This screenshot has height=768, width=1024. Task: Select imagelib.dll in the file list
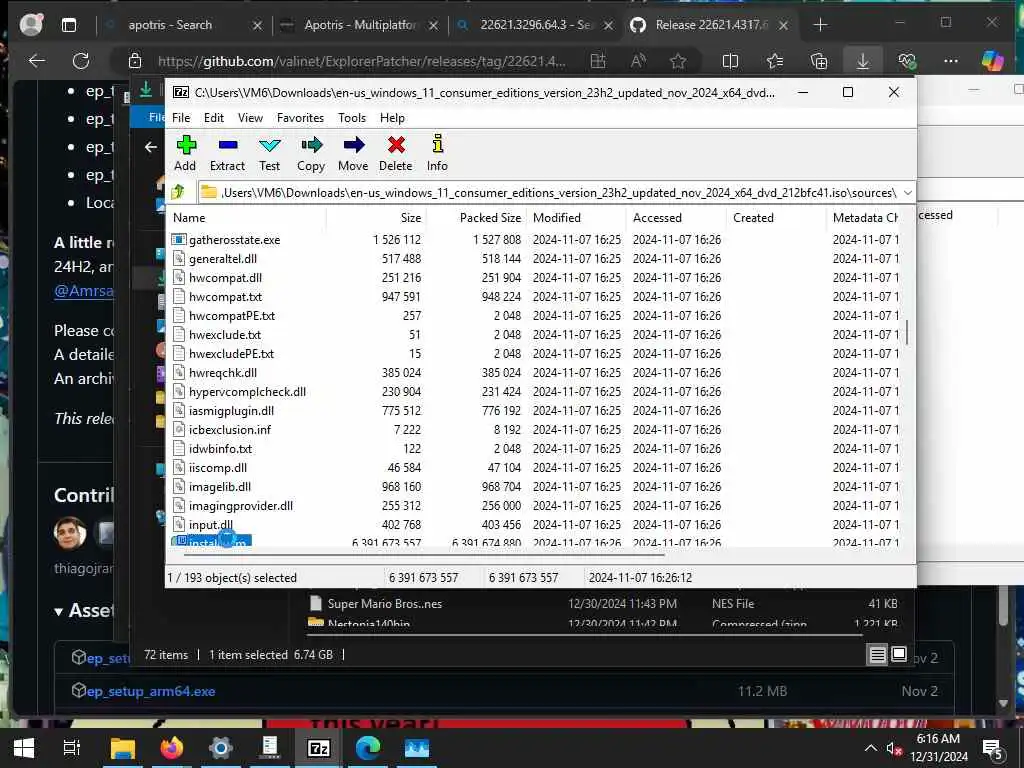[219, 486]
